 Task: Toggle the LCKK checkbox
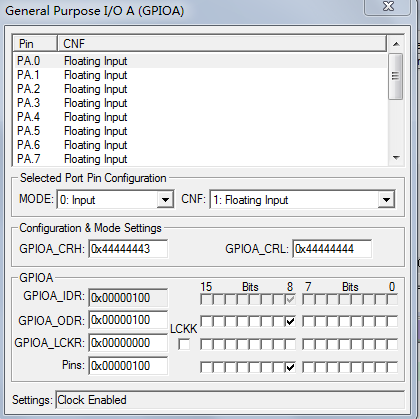184,344
